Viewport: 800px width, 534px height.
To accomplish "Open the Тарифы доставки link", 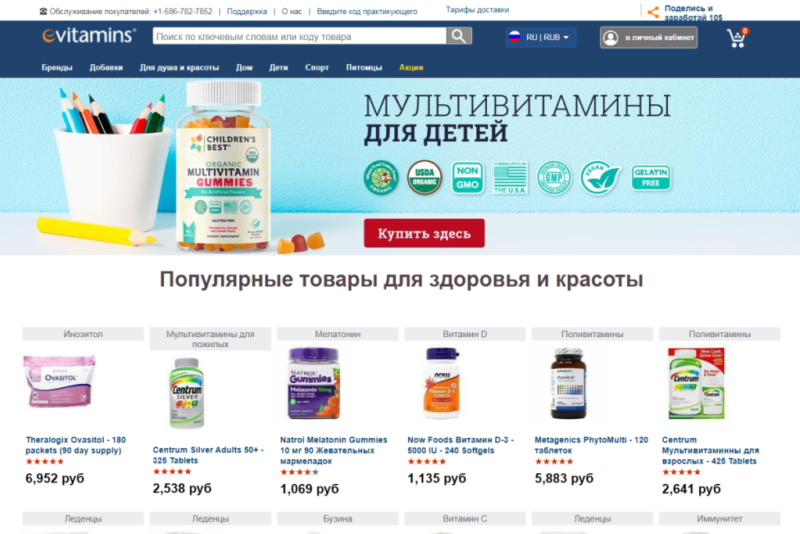I will click(477, 10).
